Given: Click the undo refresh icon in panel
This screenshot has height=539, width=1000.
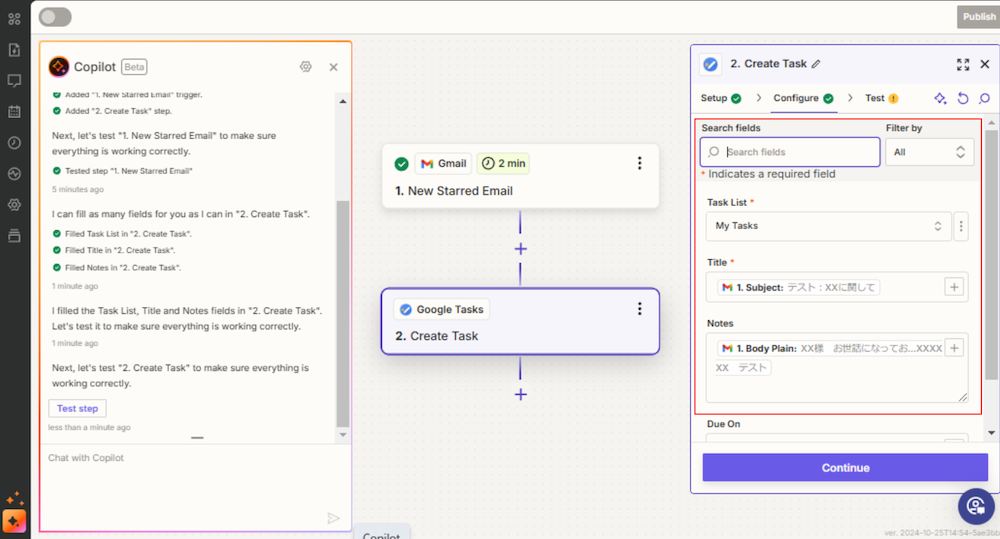Looking at the screenshot, I should [x=963, y=98].
